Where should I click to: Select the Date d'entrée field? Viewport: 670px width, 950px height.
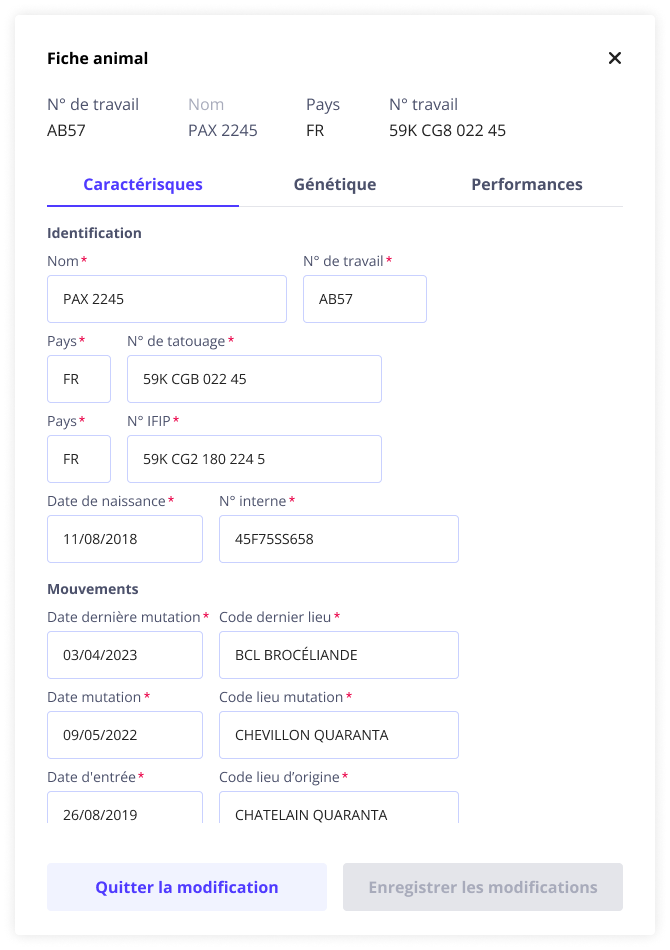point(125,808)
